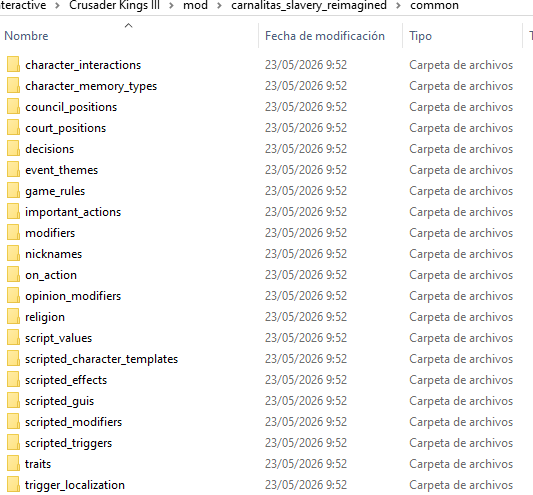Click modification date of scripted_guis row

coord(306,401)
